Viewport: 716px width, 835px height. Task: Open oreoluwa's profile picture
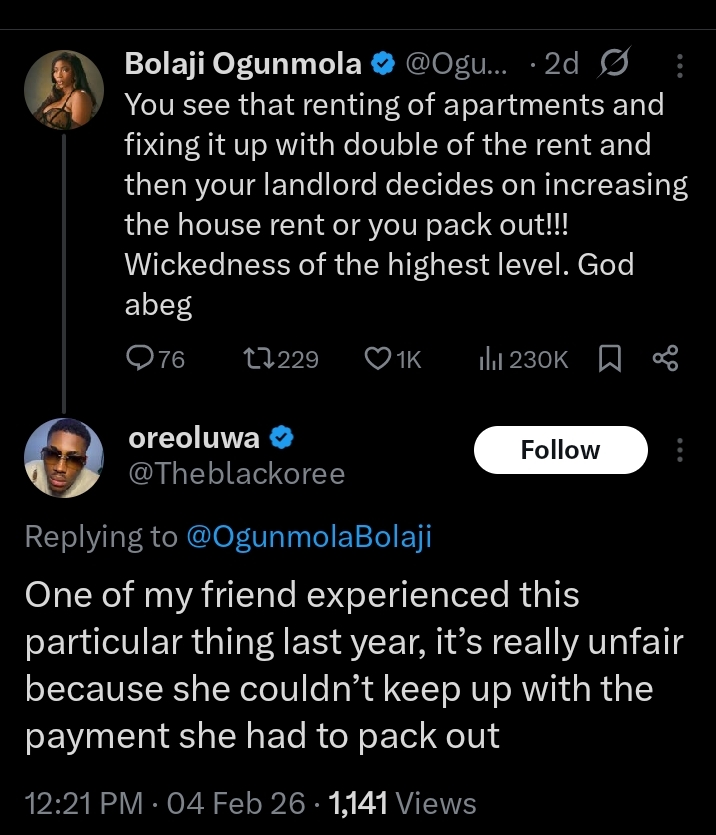tap(63, 458)
